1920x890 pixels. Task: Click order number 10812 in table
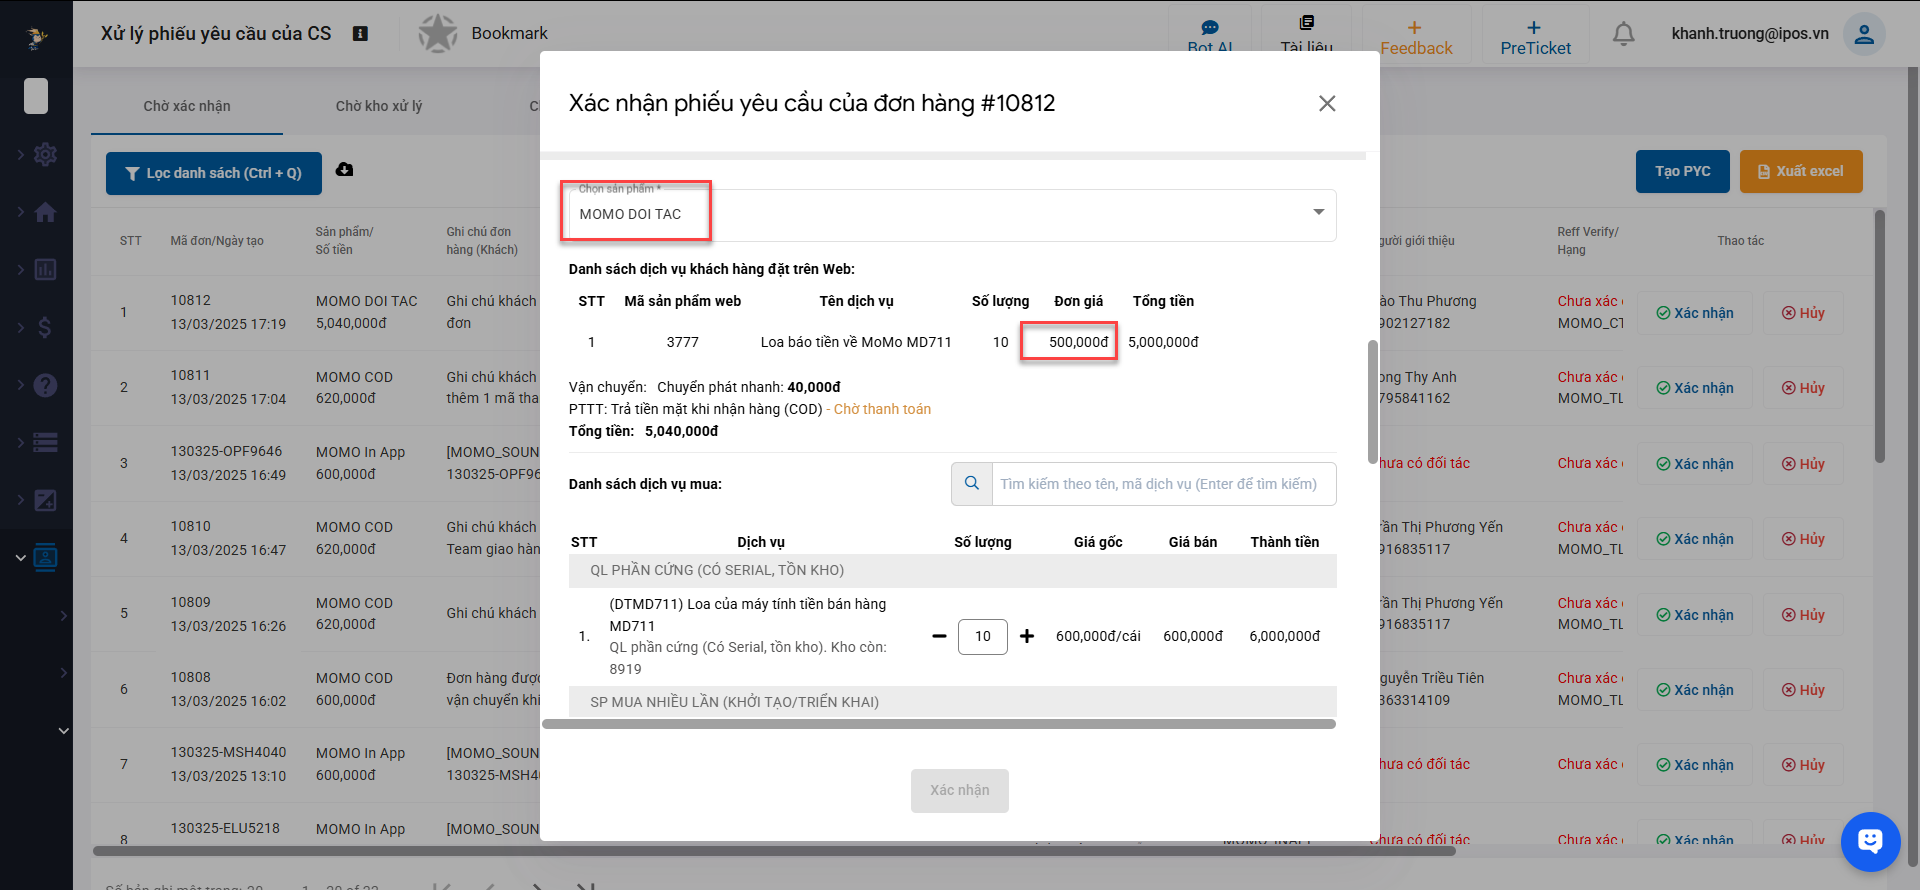pos(191,300)
